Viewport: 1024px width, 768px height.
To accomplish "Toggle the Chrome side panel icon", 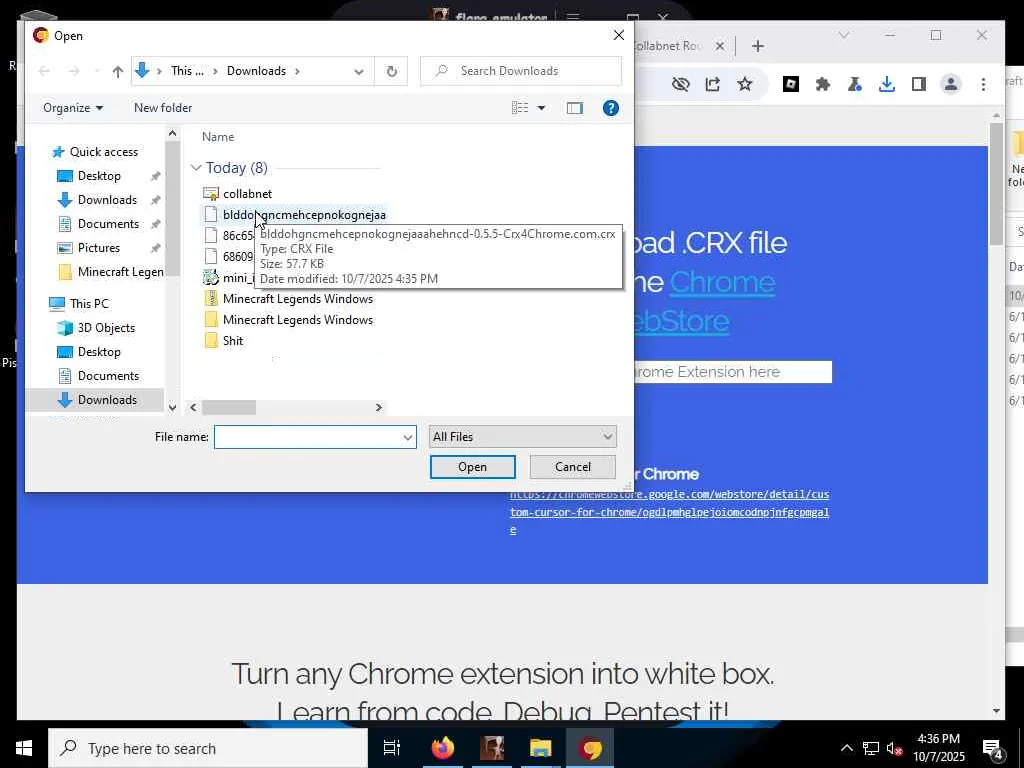I will click(919, 84).
